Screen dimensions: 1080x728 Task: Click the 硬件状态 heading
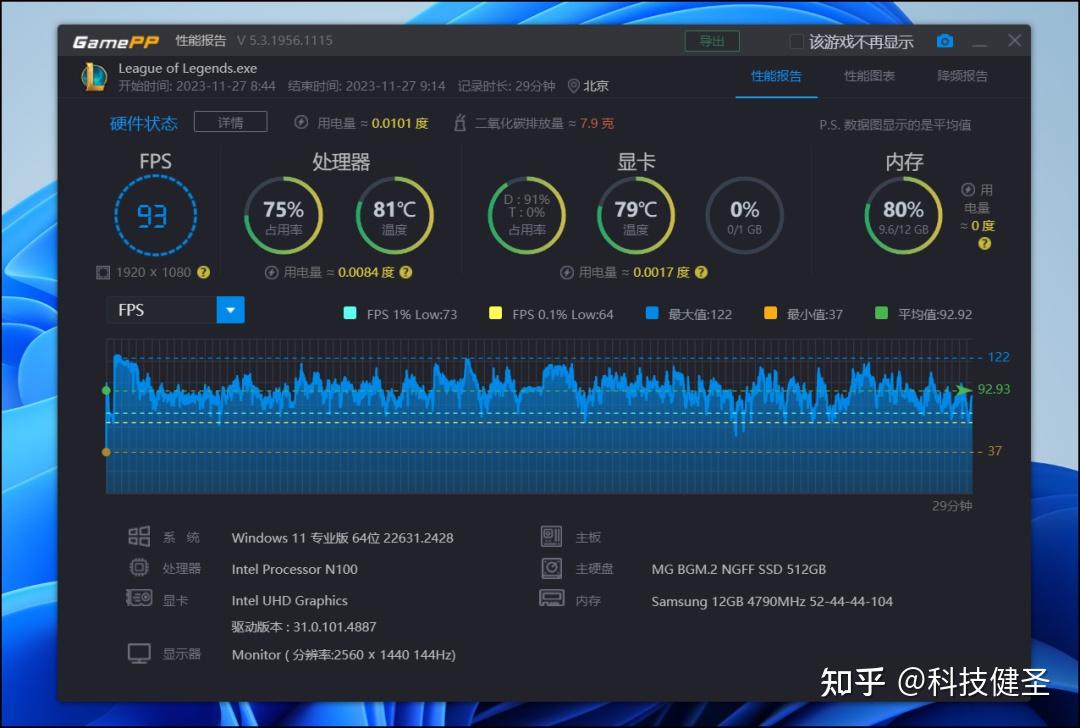144,123
